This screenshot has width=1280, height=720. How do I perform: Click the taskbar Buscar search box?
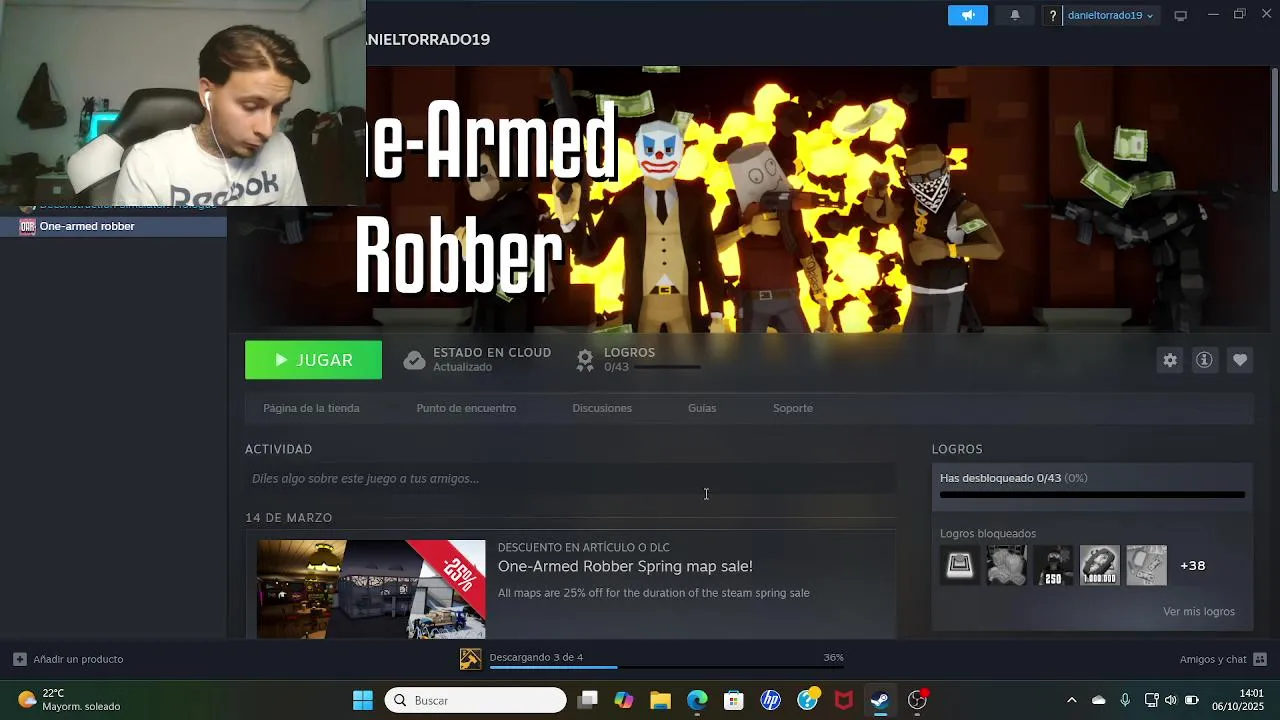(476, 700)
